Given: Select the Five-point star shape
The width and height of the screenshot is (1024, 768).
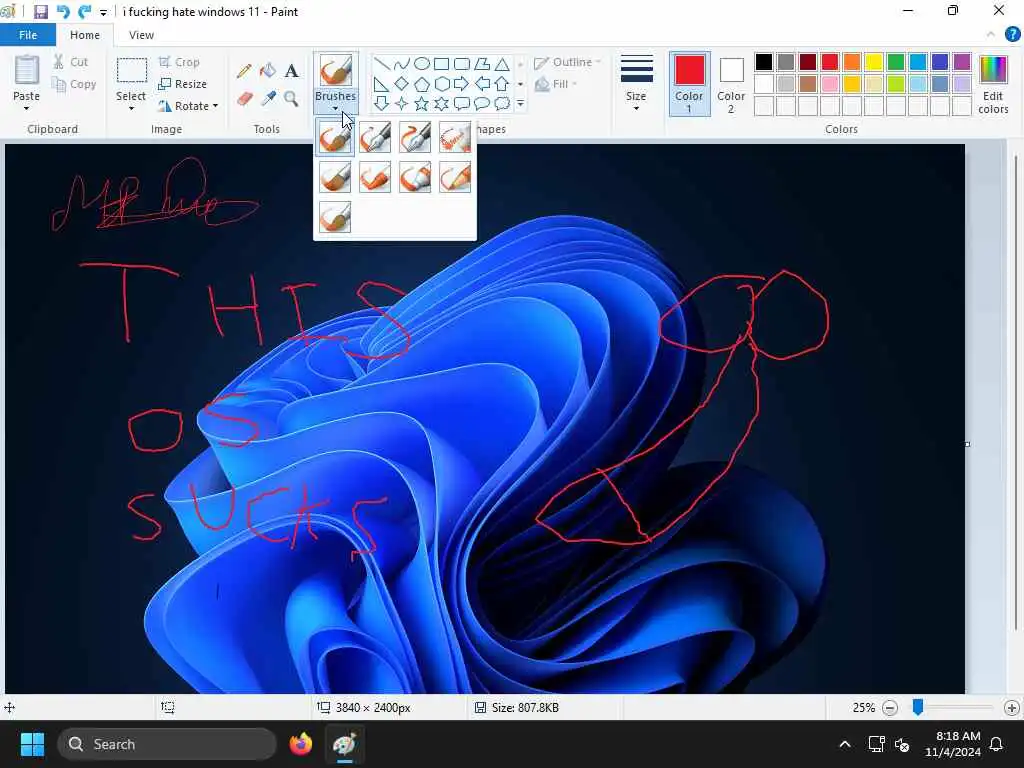Looking at the screenshot, I should 422,103.
